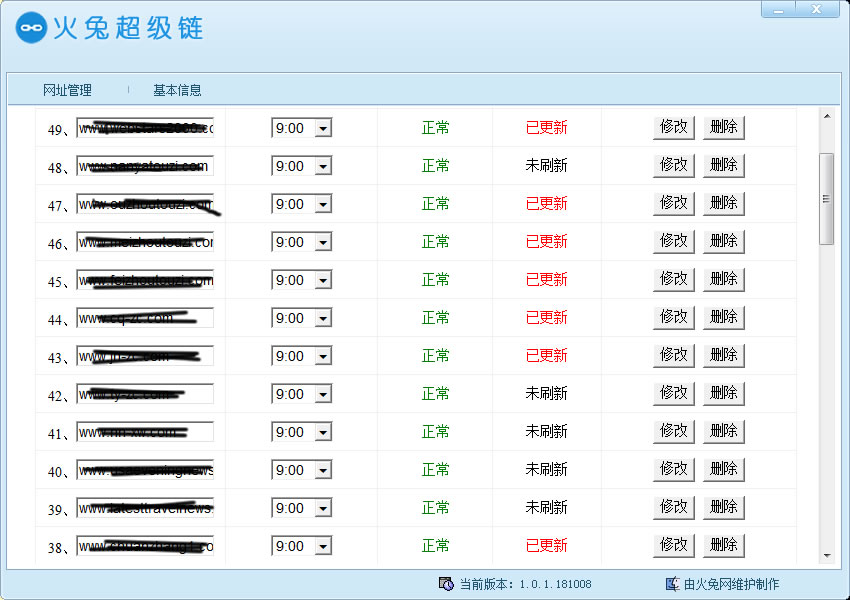Image resolution: width=850 pixels, height=600 pixels.
Task: Click 删除 button on row 38
Action: point(723,545)
